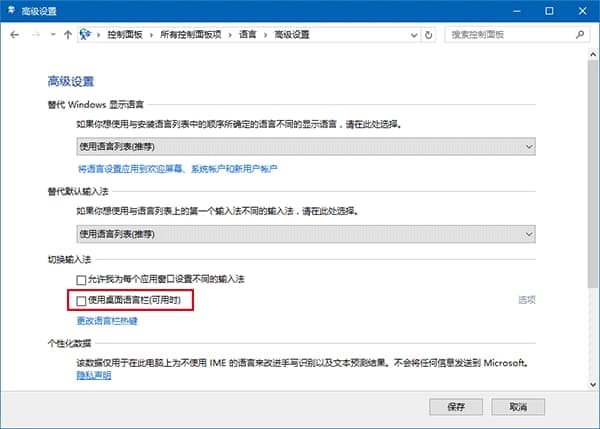Enable 使用桌面语言栏(可用时) checkbox
This screenshot has height=429, width=600.
pos(81,301)
